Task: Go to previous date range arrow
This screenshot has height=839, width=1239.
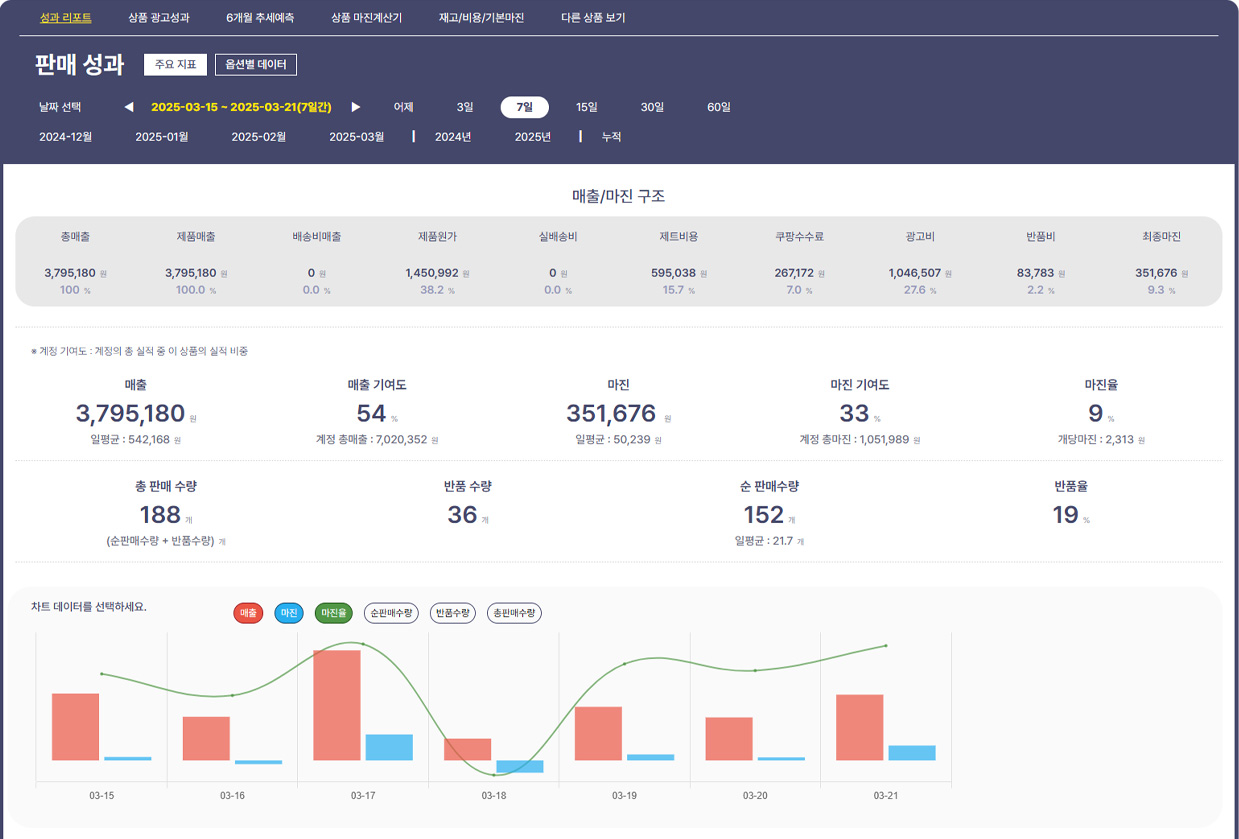Action: click(128, 107)
